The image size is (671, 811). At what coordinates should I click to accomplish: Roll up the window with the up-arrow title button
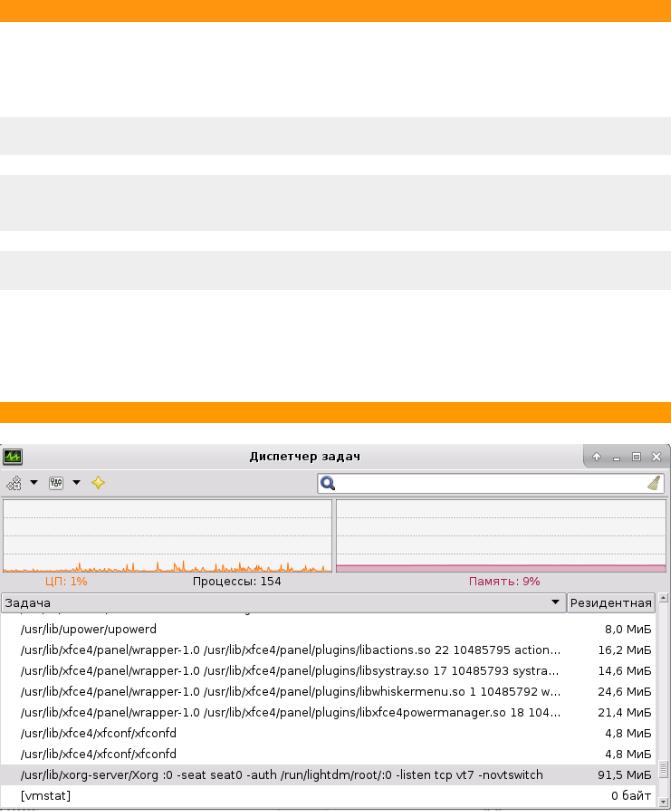(x=597, y=457)
